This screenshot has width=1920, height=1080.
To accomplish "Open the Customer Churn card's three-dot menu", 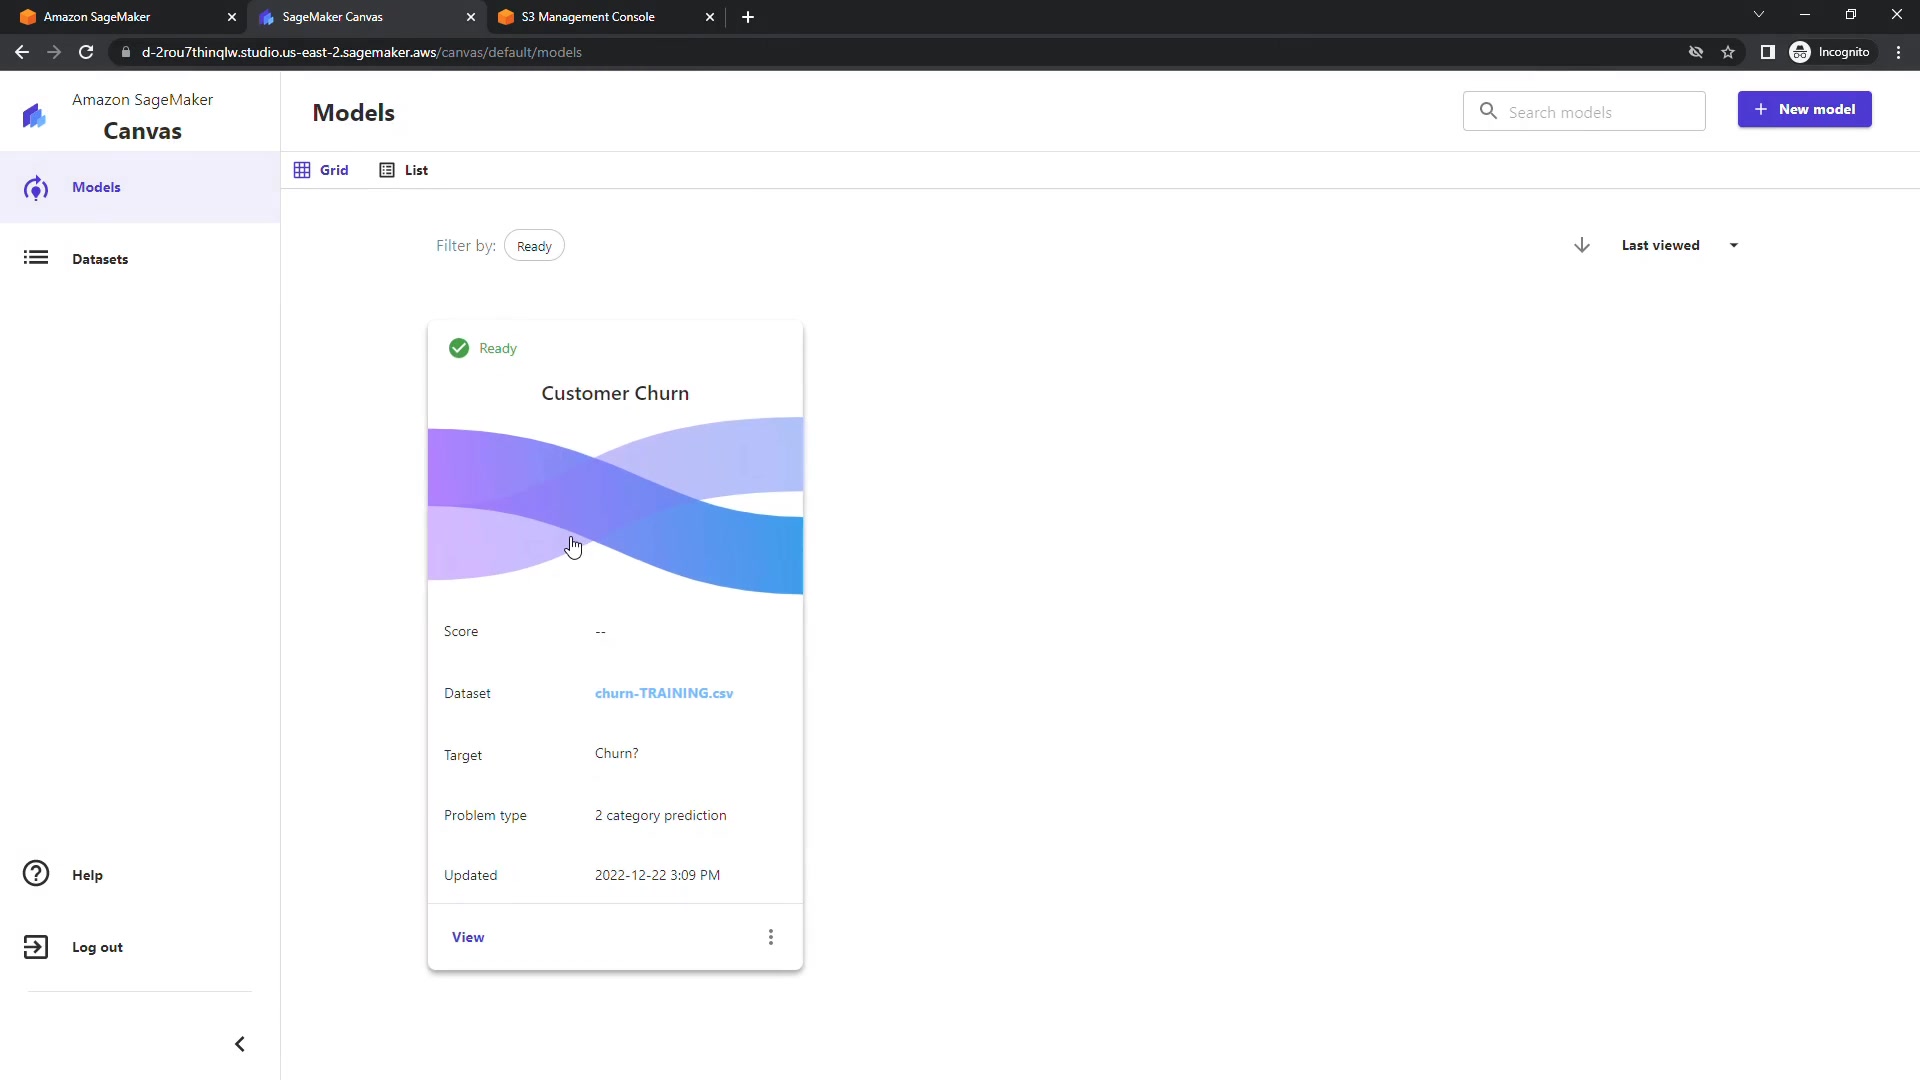I will 770,937.
